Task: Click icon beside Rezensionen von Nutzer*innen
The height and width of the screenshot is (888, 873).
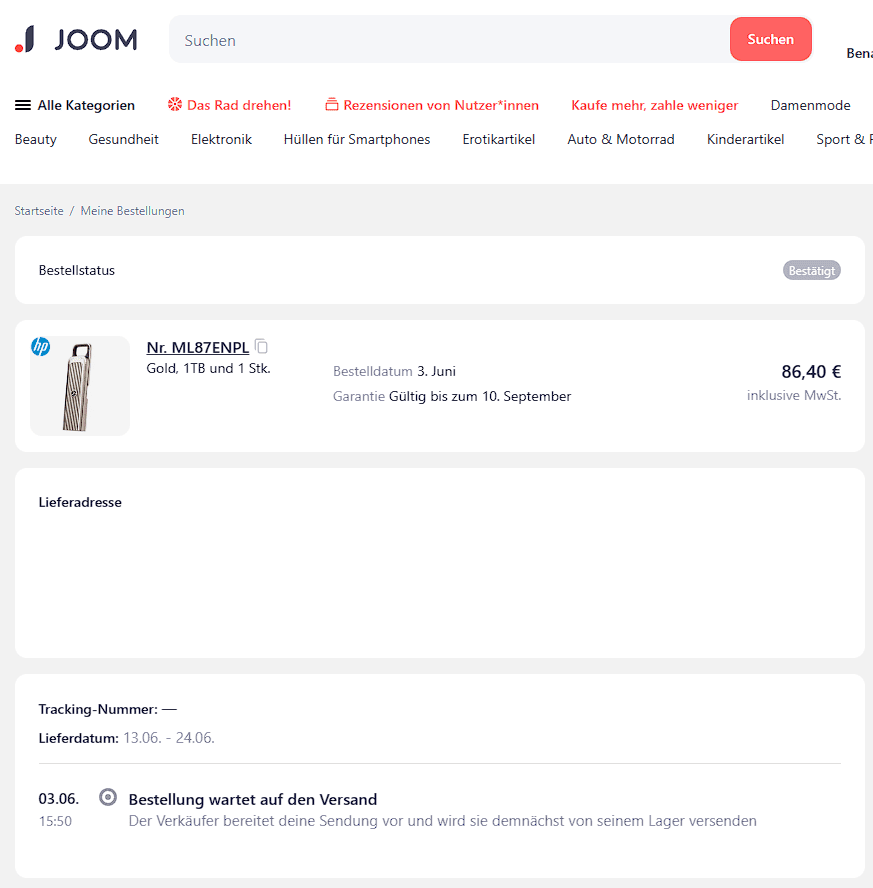Action: (x=332, y=105)
